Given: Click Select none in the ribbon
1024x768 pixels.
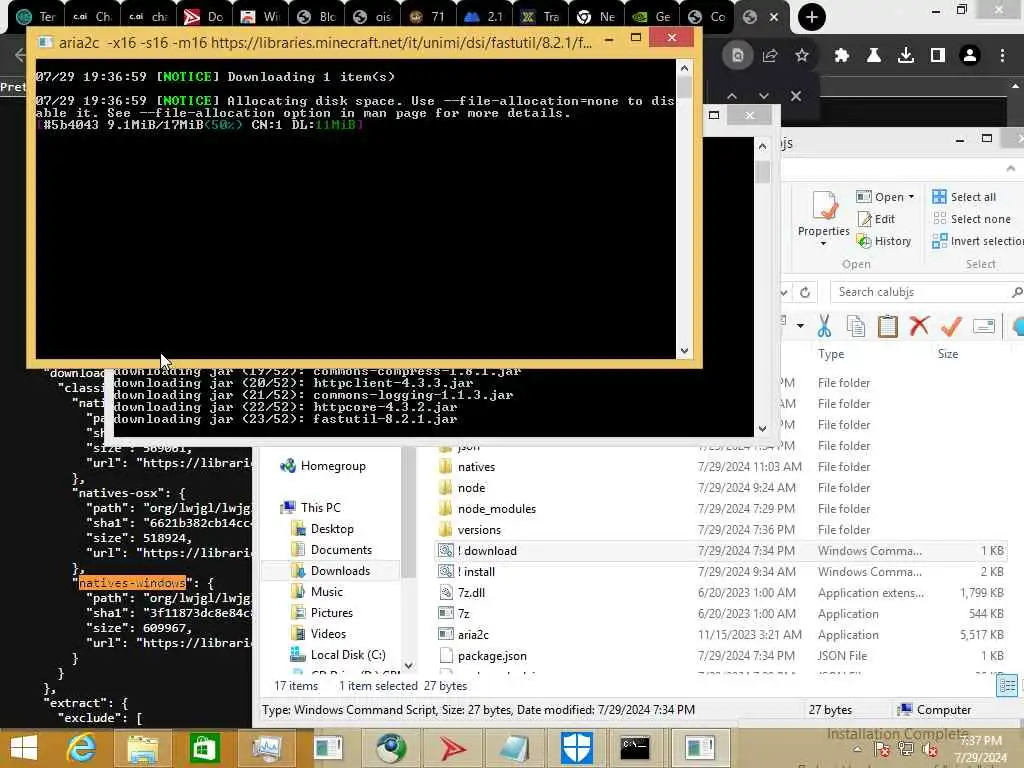Looking at the screenshot, I should coord(972,219).
